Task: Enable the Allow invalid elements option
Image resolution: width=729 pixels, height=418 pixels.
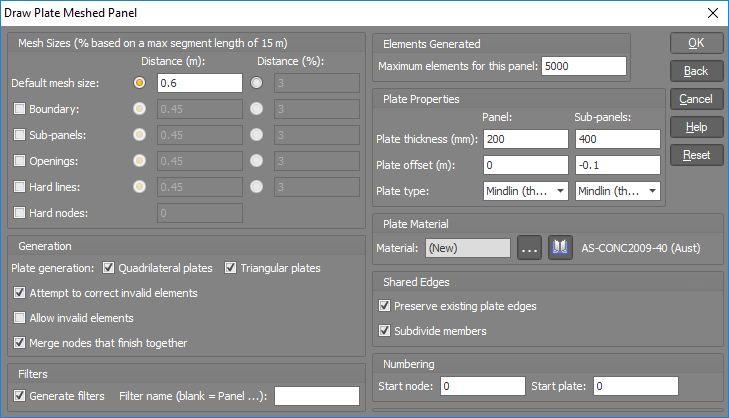Action: [x=20, y=318]
